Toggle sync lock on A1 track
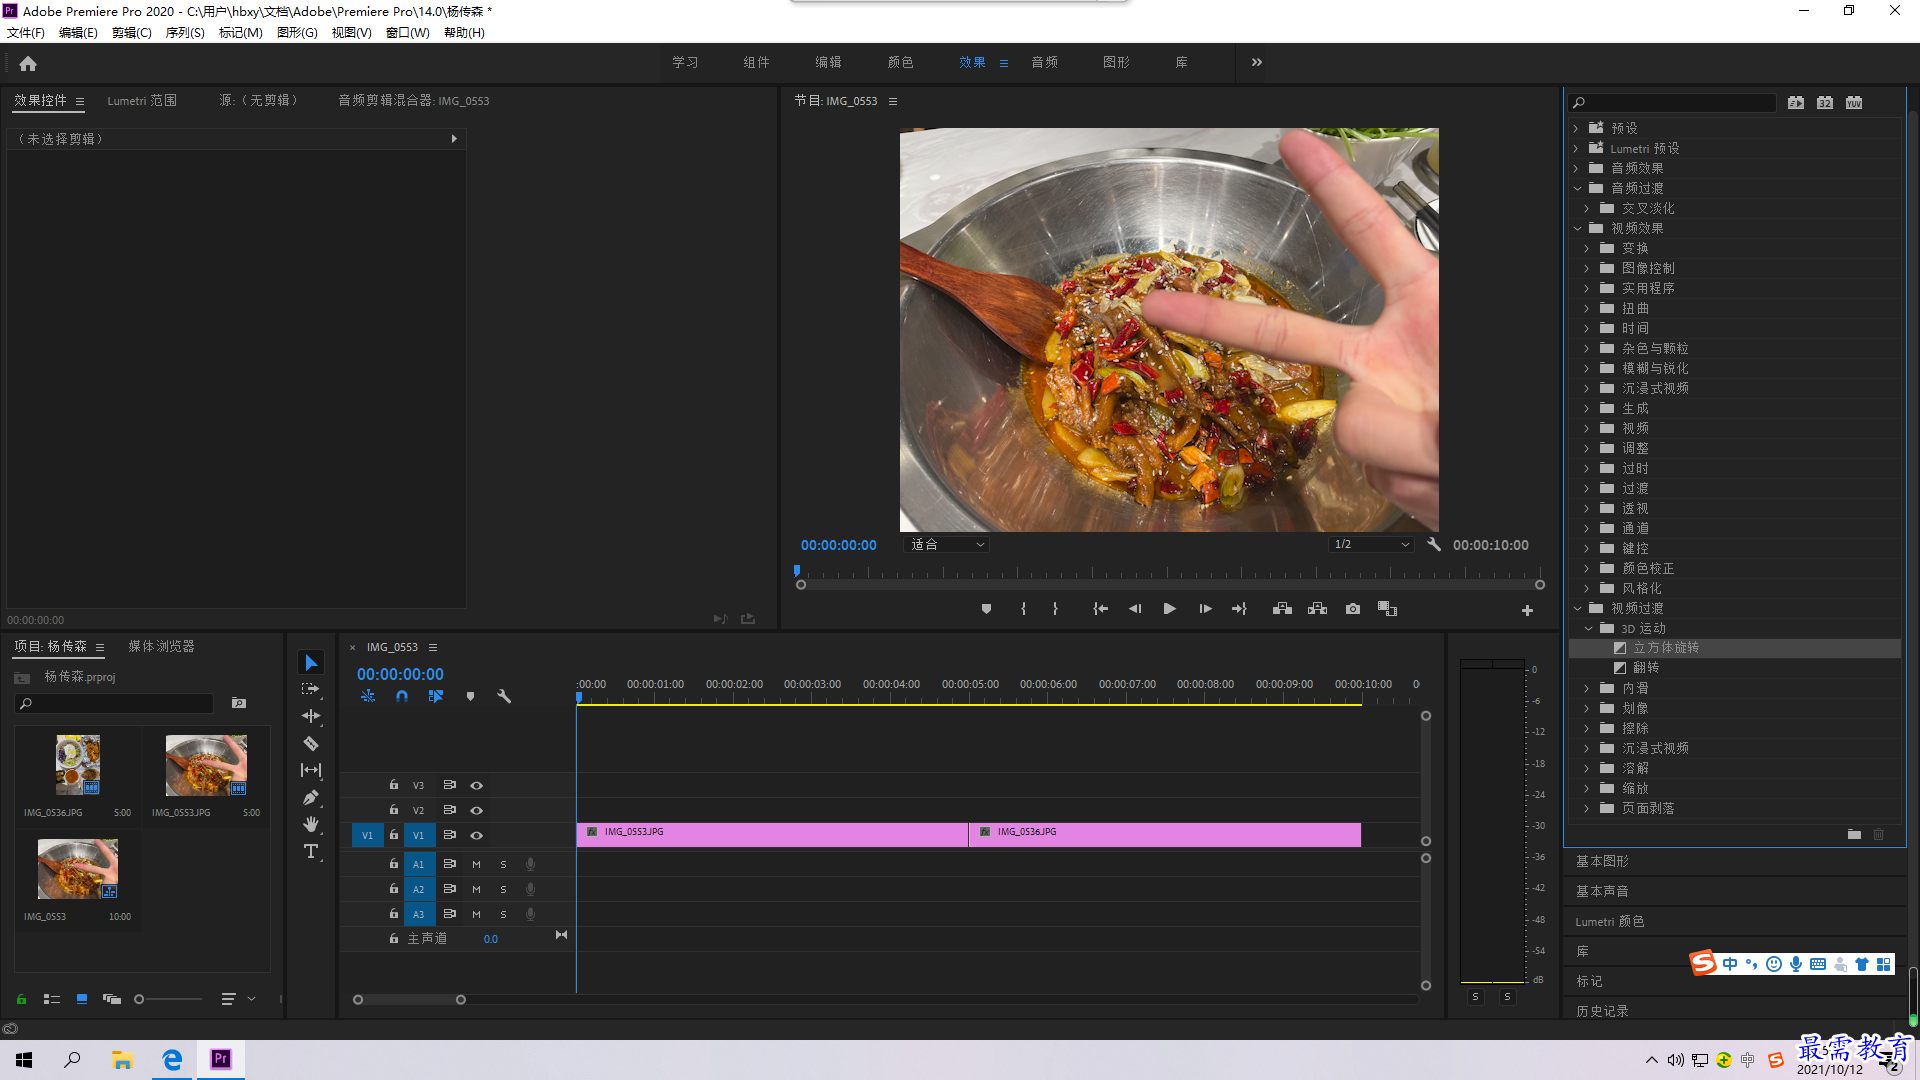The image size is (1920, 1080). click(x=450, y=864)
